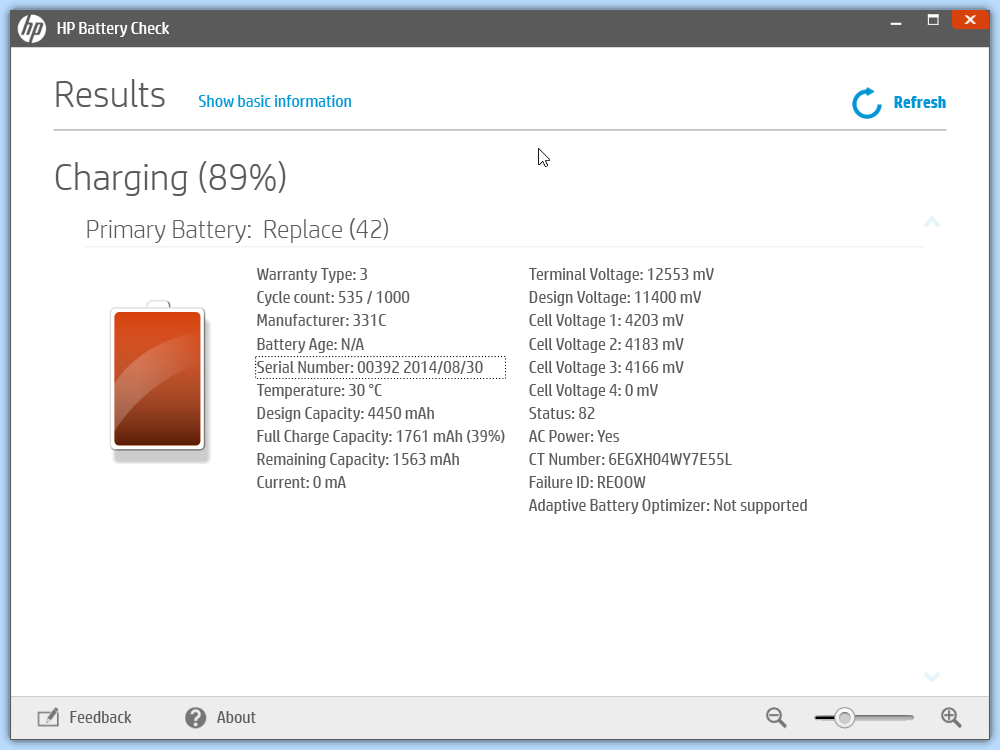Click Failure ID: RE00W text
The width and height of the screenshot is (1000, 750).
587,482
